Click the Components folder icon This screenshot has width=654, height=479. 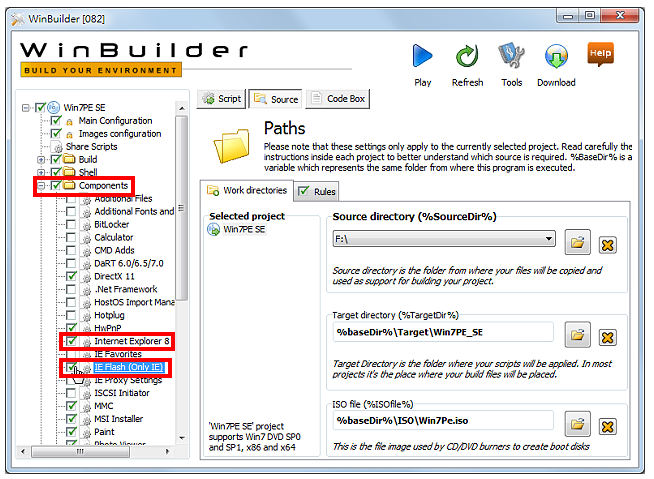coord(69,185)
